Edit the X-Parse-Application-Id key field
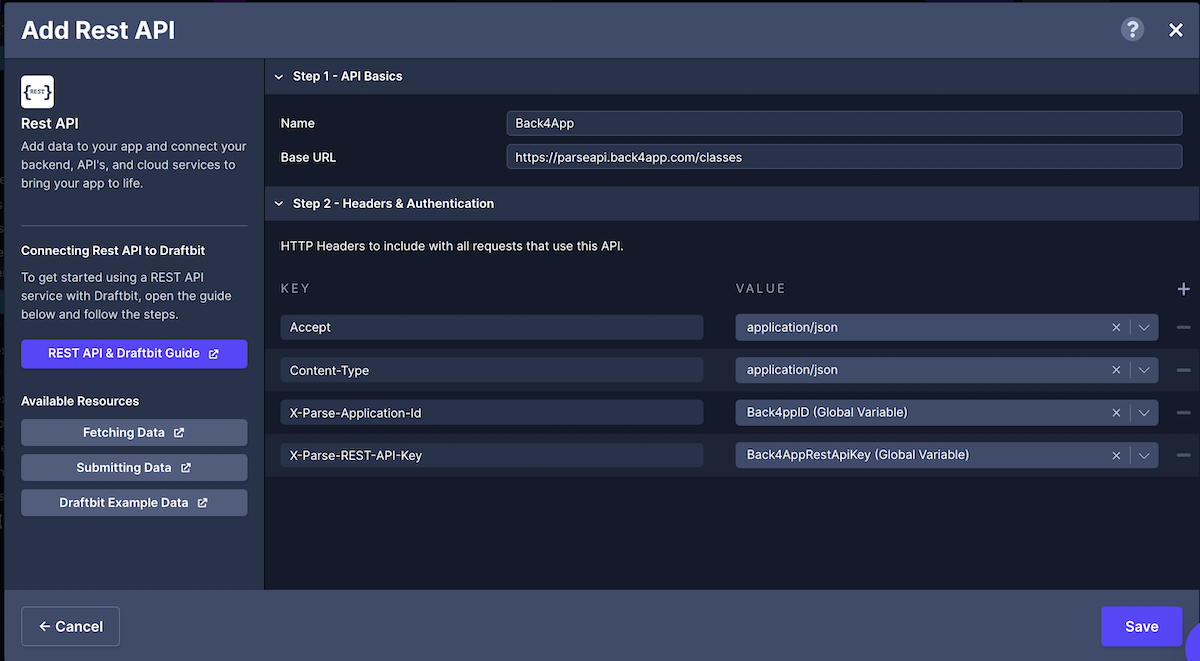Screen dimensions: 1200x661 pos(492,412)
